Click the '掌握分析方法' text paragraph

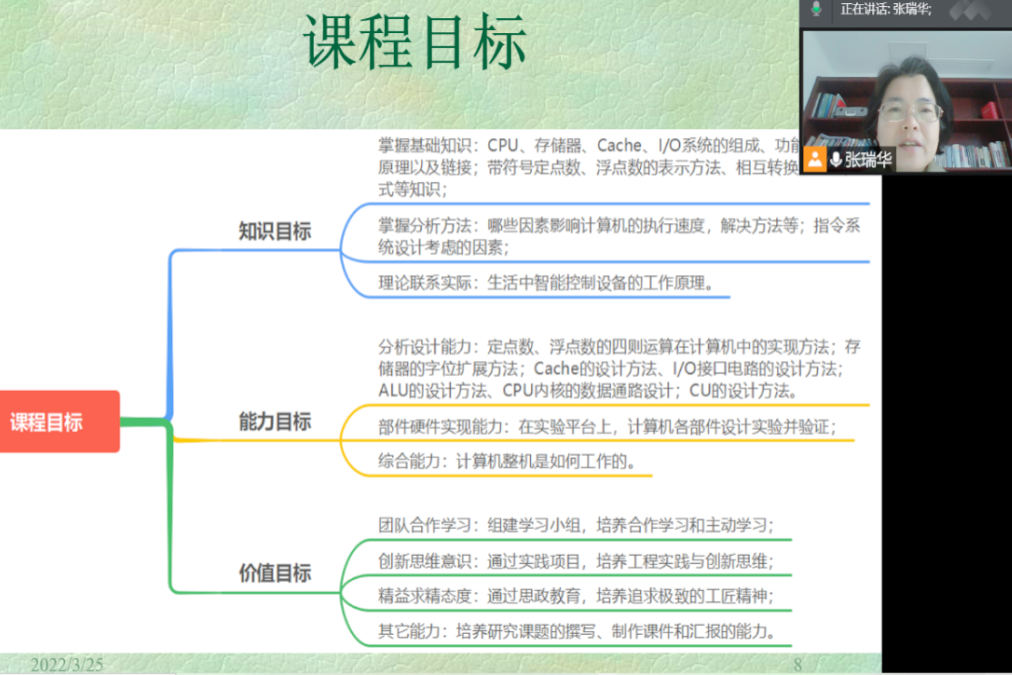(619, 236)
